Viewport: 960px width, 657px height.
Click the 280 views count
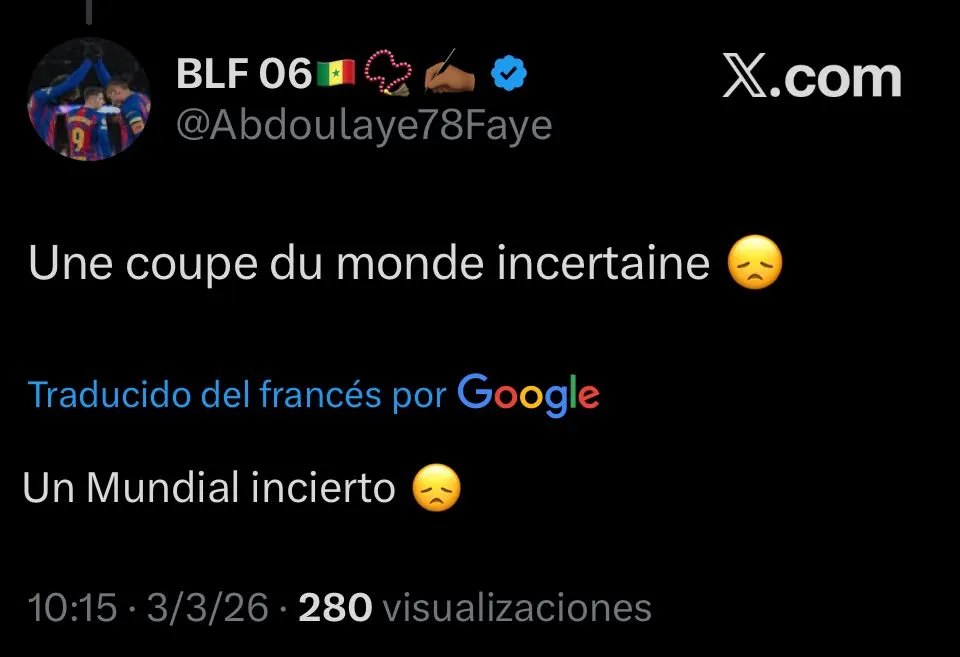coord(335,608)
